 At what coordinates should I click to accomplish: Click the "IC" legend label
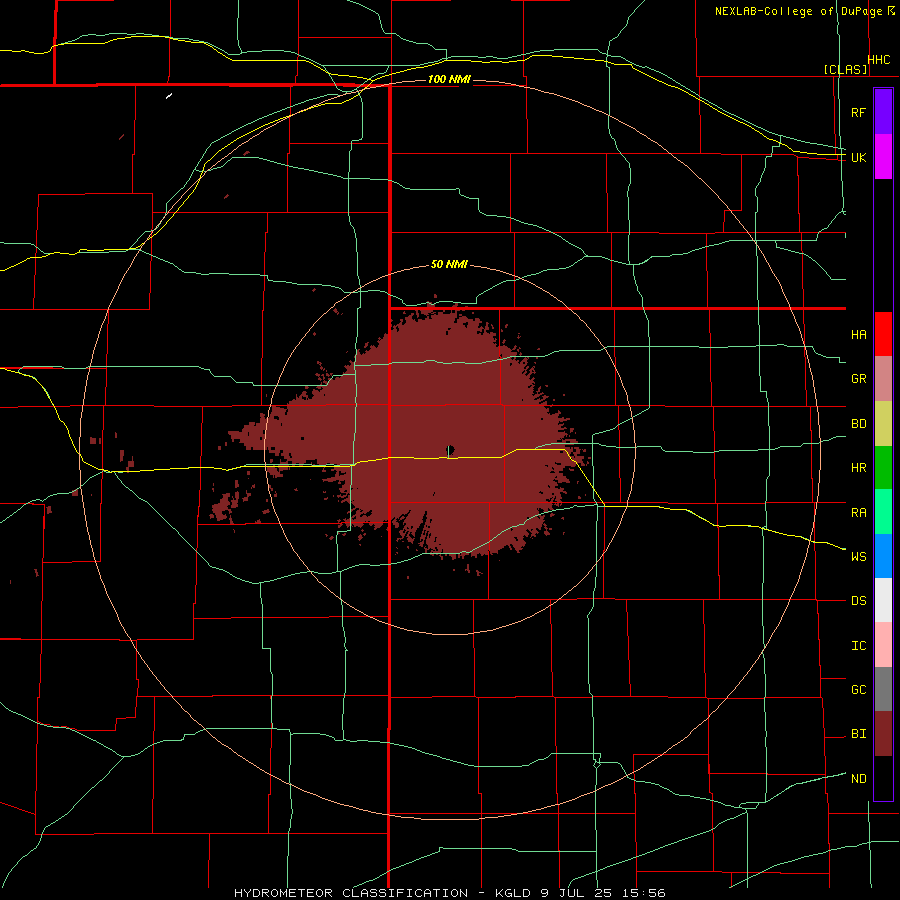tap(859, 646)
